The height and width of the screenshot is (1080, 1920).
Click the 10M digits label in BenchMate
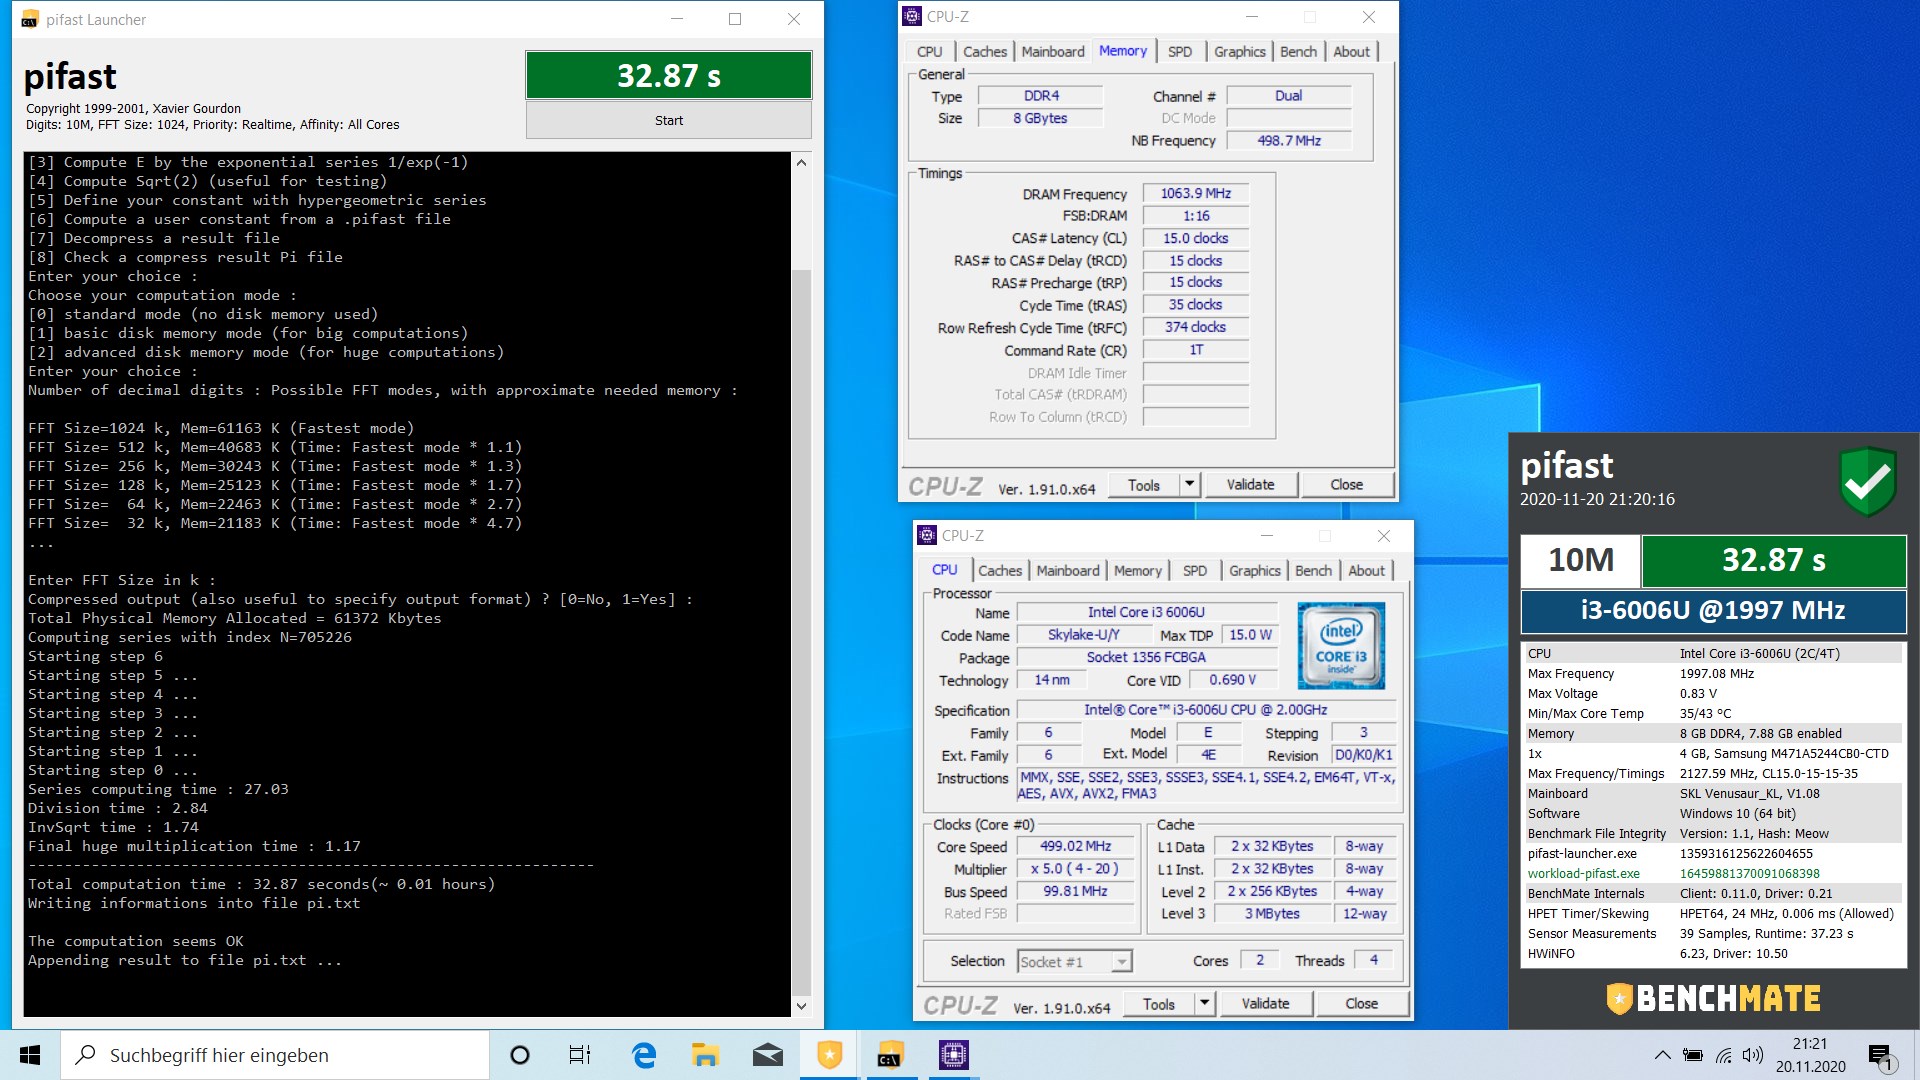(x=1580, y=560)
